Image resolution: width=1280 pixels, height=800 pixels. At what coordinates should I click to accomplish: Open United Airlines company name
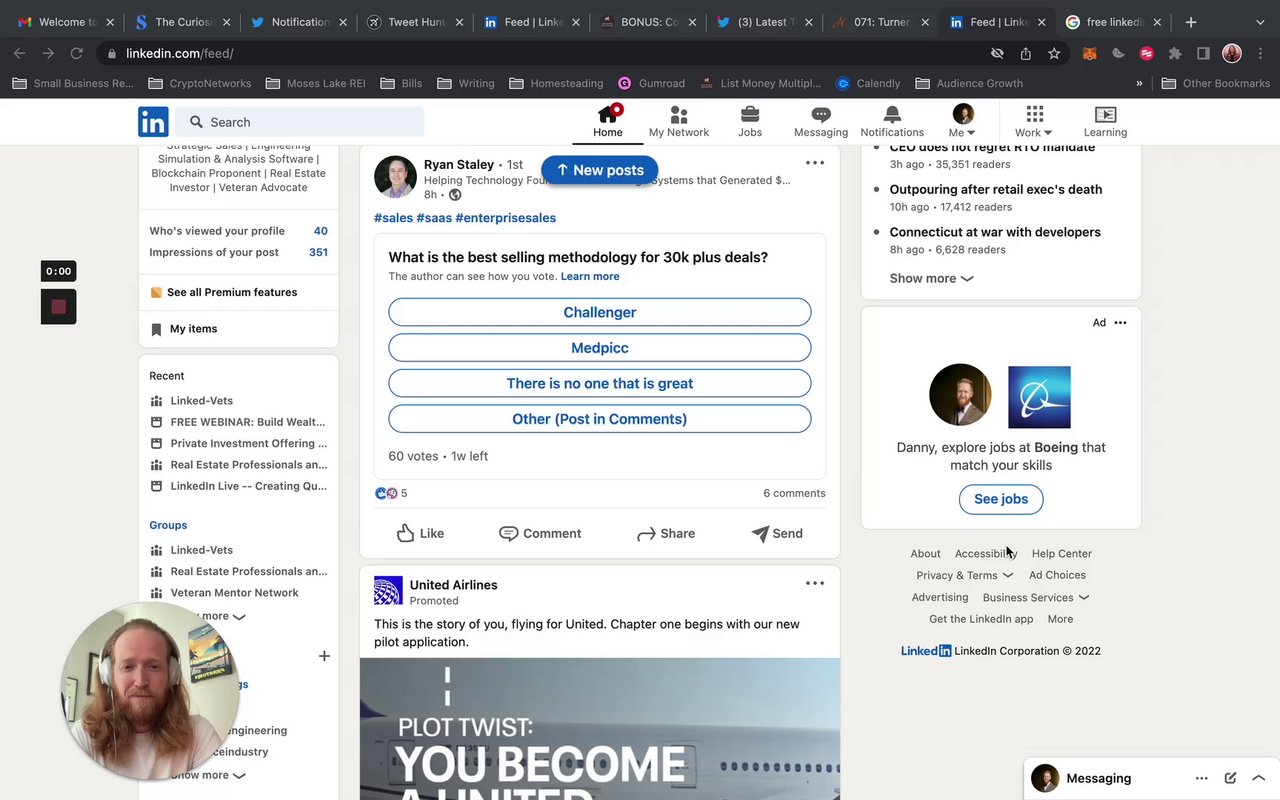pyautogui.click(x=453, y=585)
